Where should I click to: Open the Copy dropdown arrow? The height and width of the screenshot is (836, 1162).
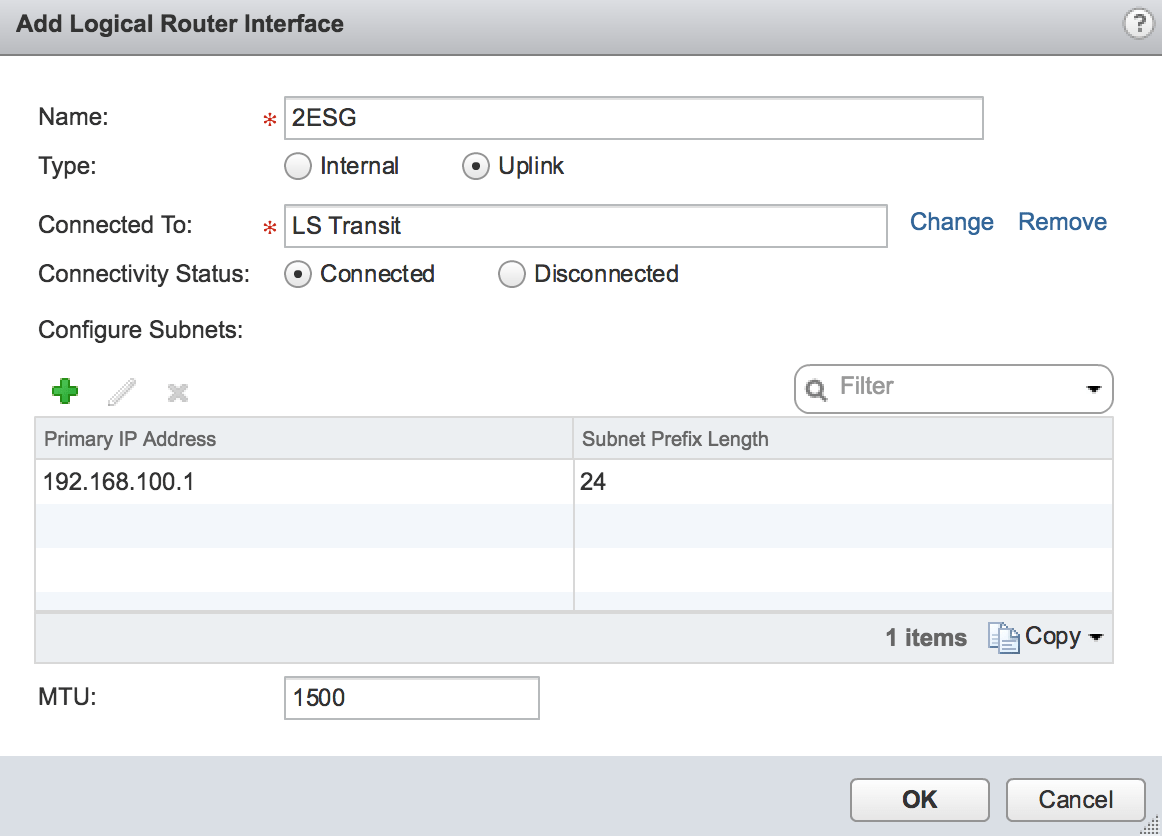[1096, 637]
